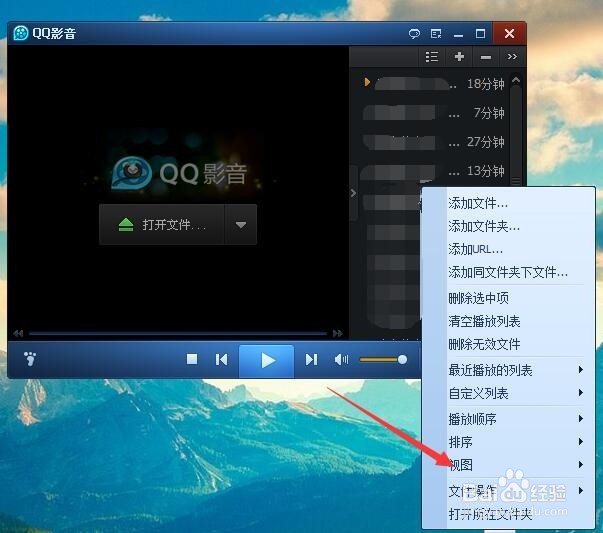The width and height of the screenshot is (603, 533).
Task: Click the playback progress bar
Action: coord(178,333)
